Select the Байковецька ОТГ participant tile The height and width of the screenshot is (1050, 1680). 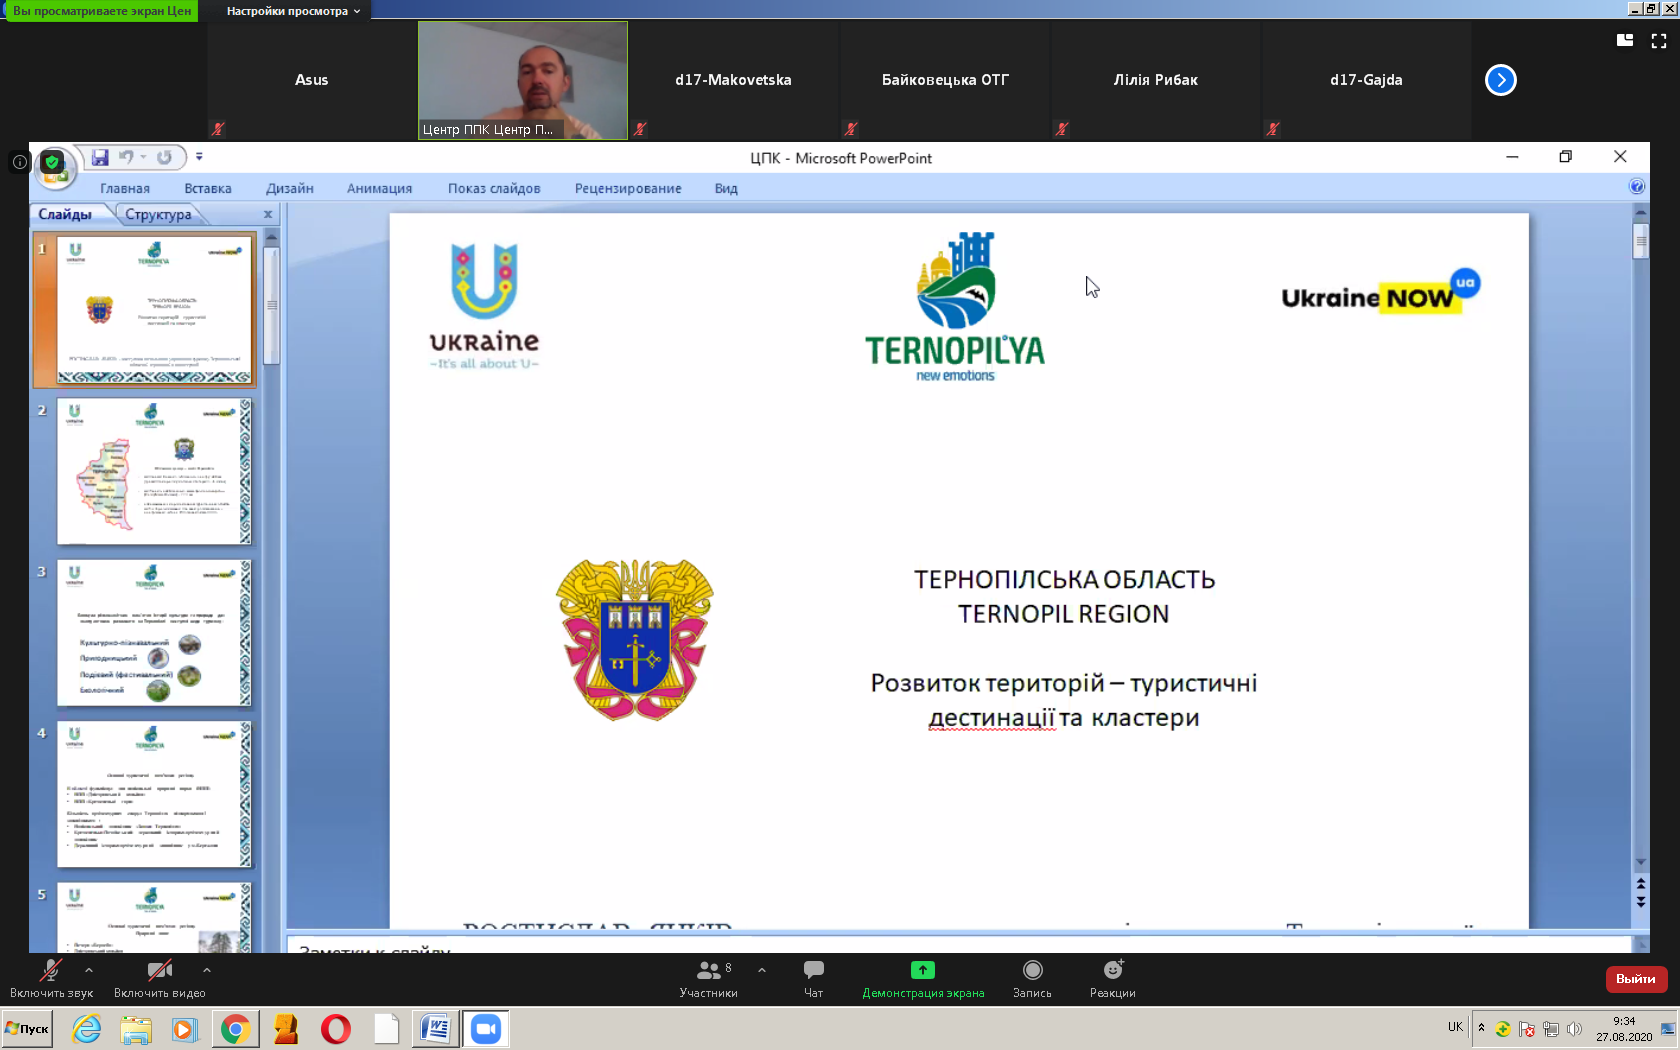tap(945, 80)
